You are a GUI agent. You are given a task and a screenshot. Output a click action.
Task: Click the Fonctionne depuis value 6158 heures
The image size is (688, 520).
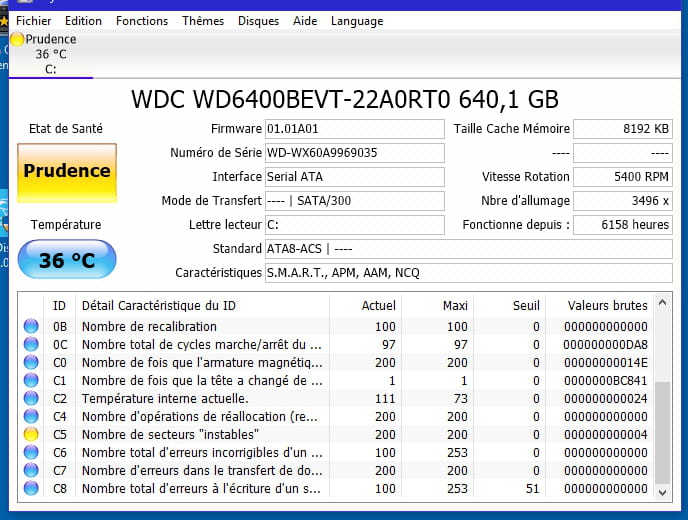[x=623, y=225]
